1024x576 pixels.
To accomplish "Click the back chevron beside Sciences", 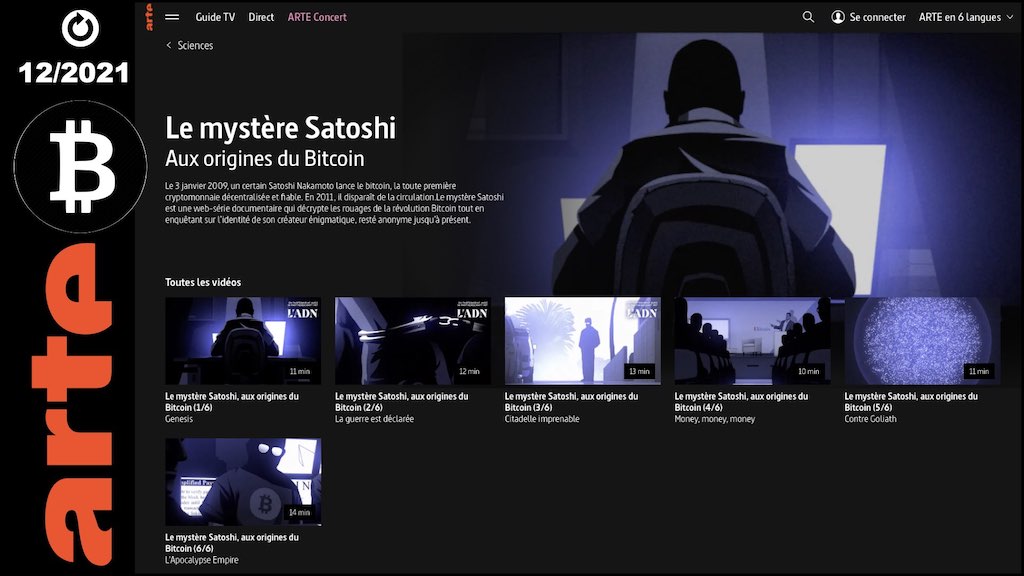I will (169, 45).
